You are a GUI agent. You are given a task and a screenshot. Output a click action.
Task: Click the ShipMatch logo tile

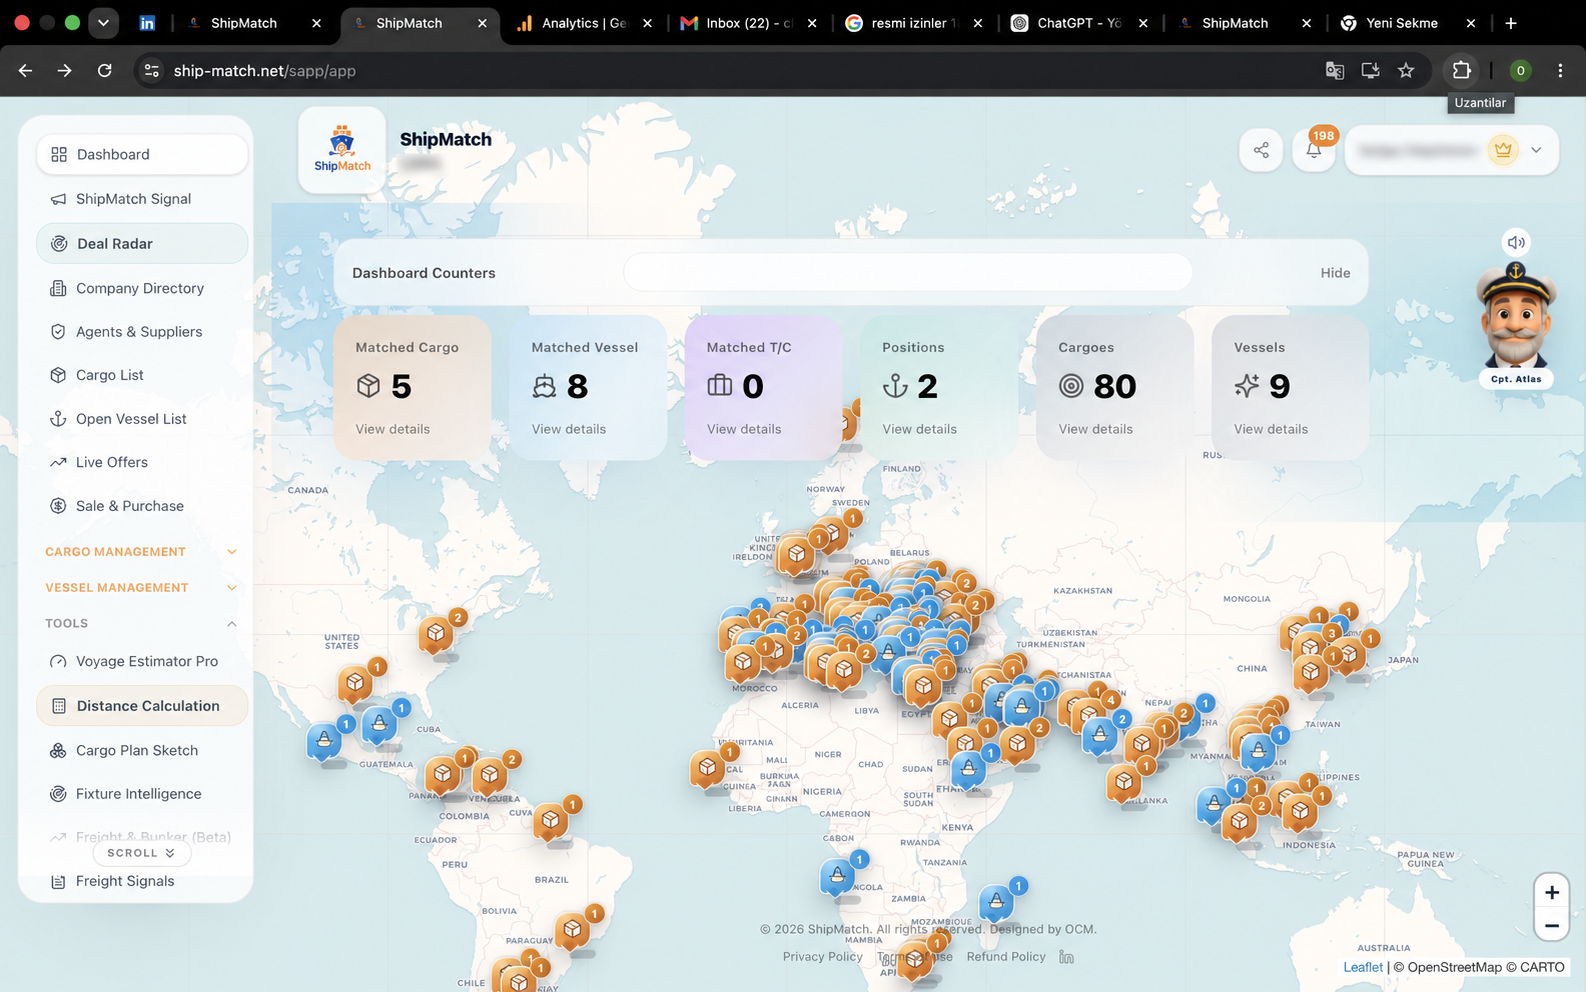coord(342,150)
